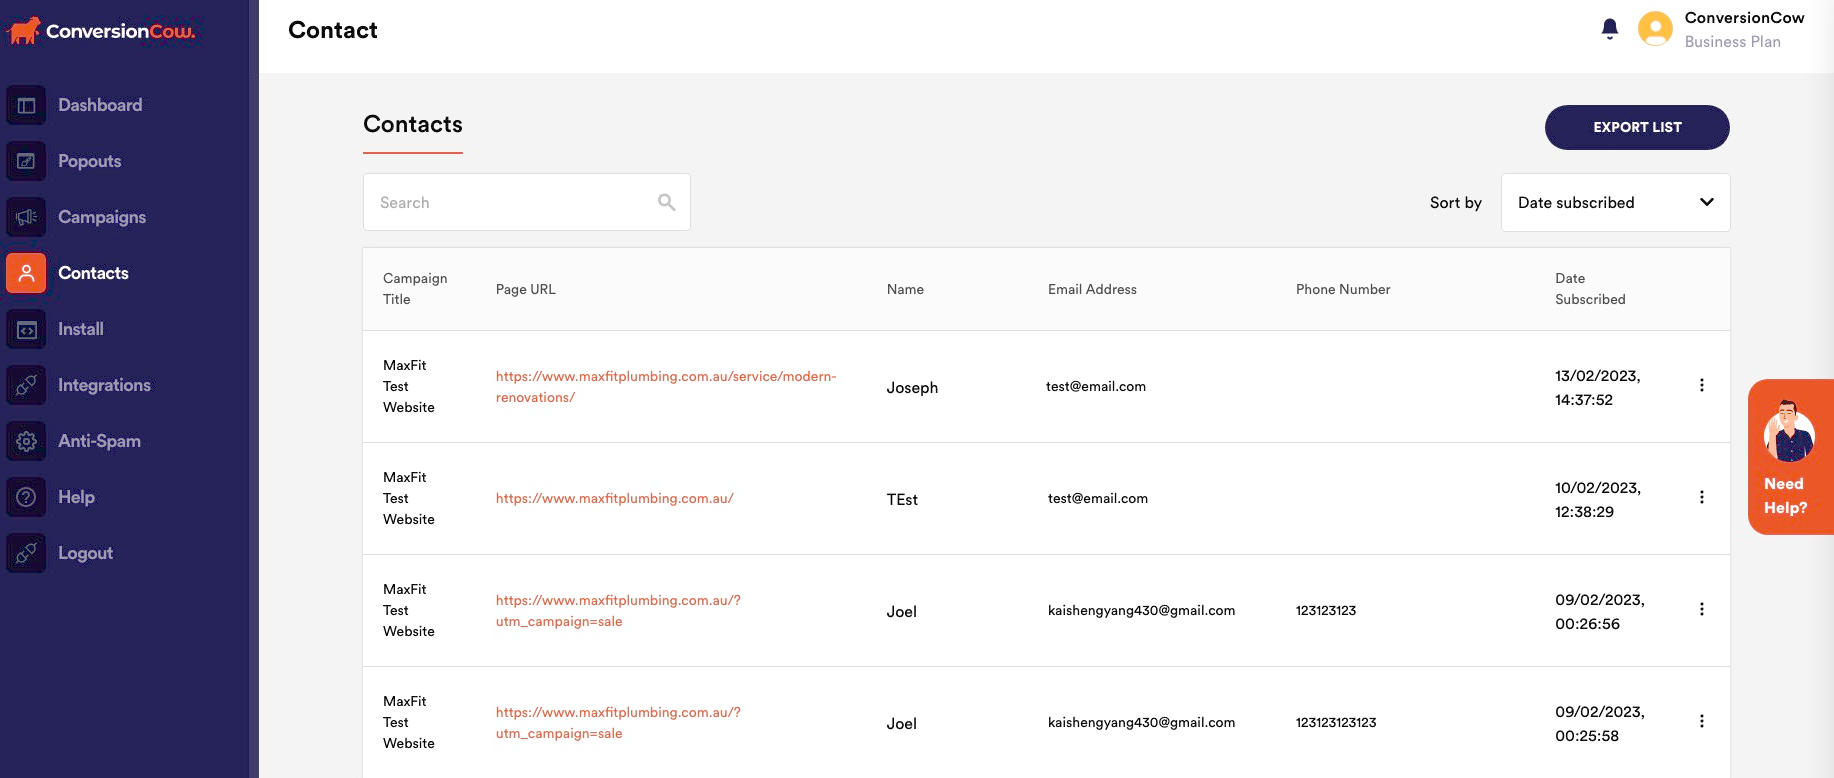1834x778 pixels.
Task: Click the Logout sidebar label
Action: pos(85,553)
